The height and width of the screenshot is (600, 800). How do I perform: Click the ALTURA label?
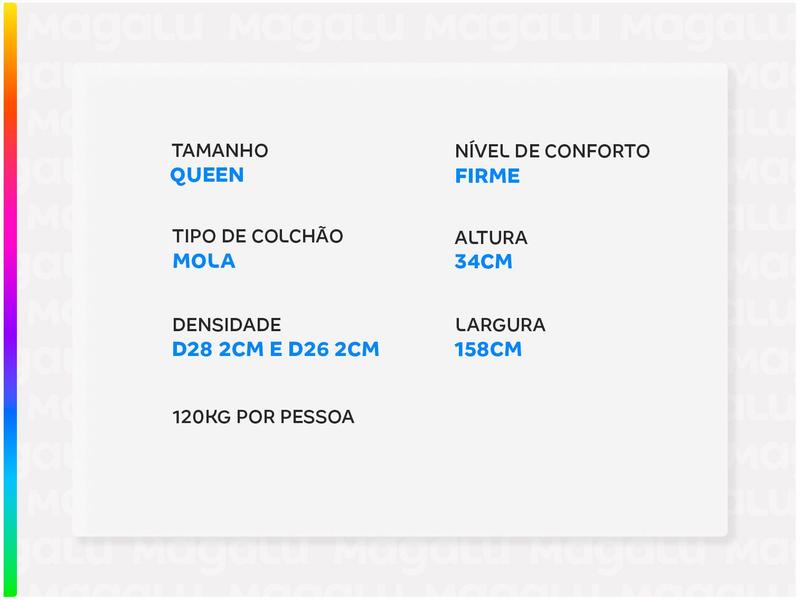[491, 238]
